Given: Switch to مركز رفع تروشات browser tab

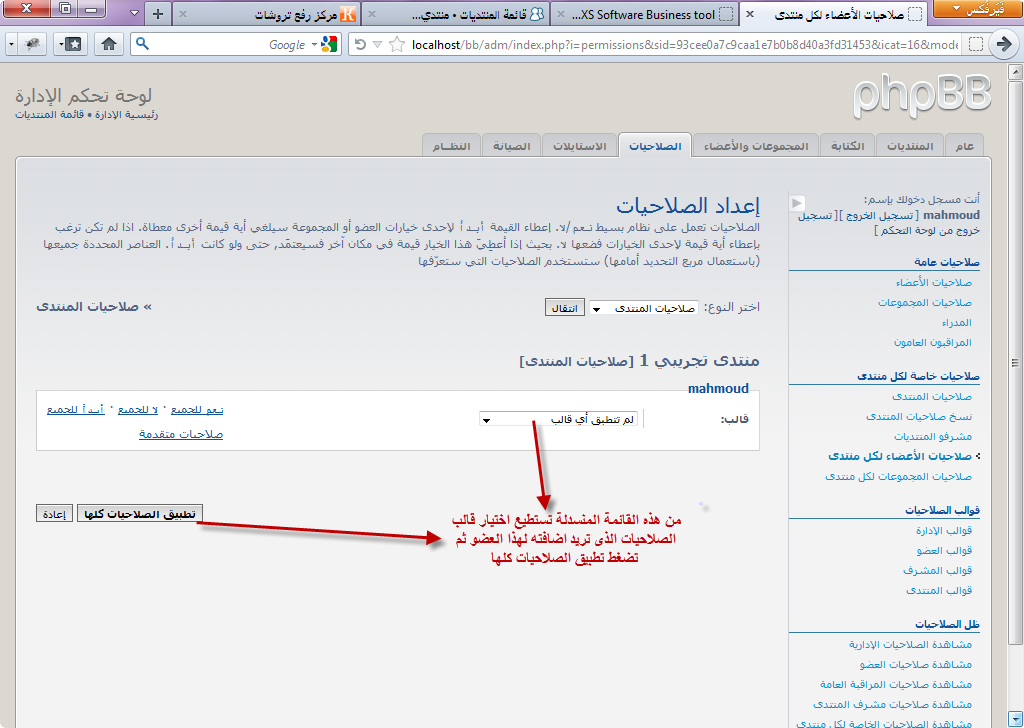Looking at the screenshot, I should pyautogui.click(x=268, y=14).
